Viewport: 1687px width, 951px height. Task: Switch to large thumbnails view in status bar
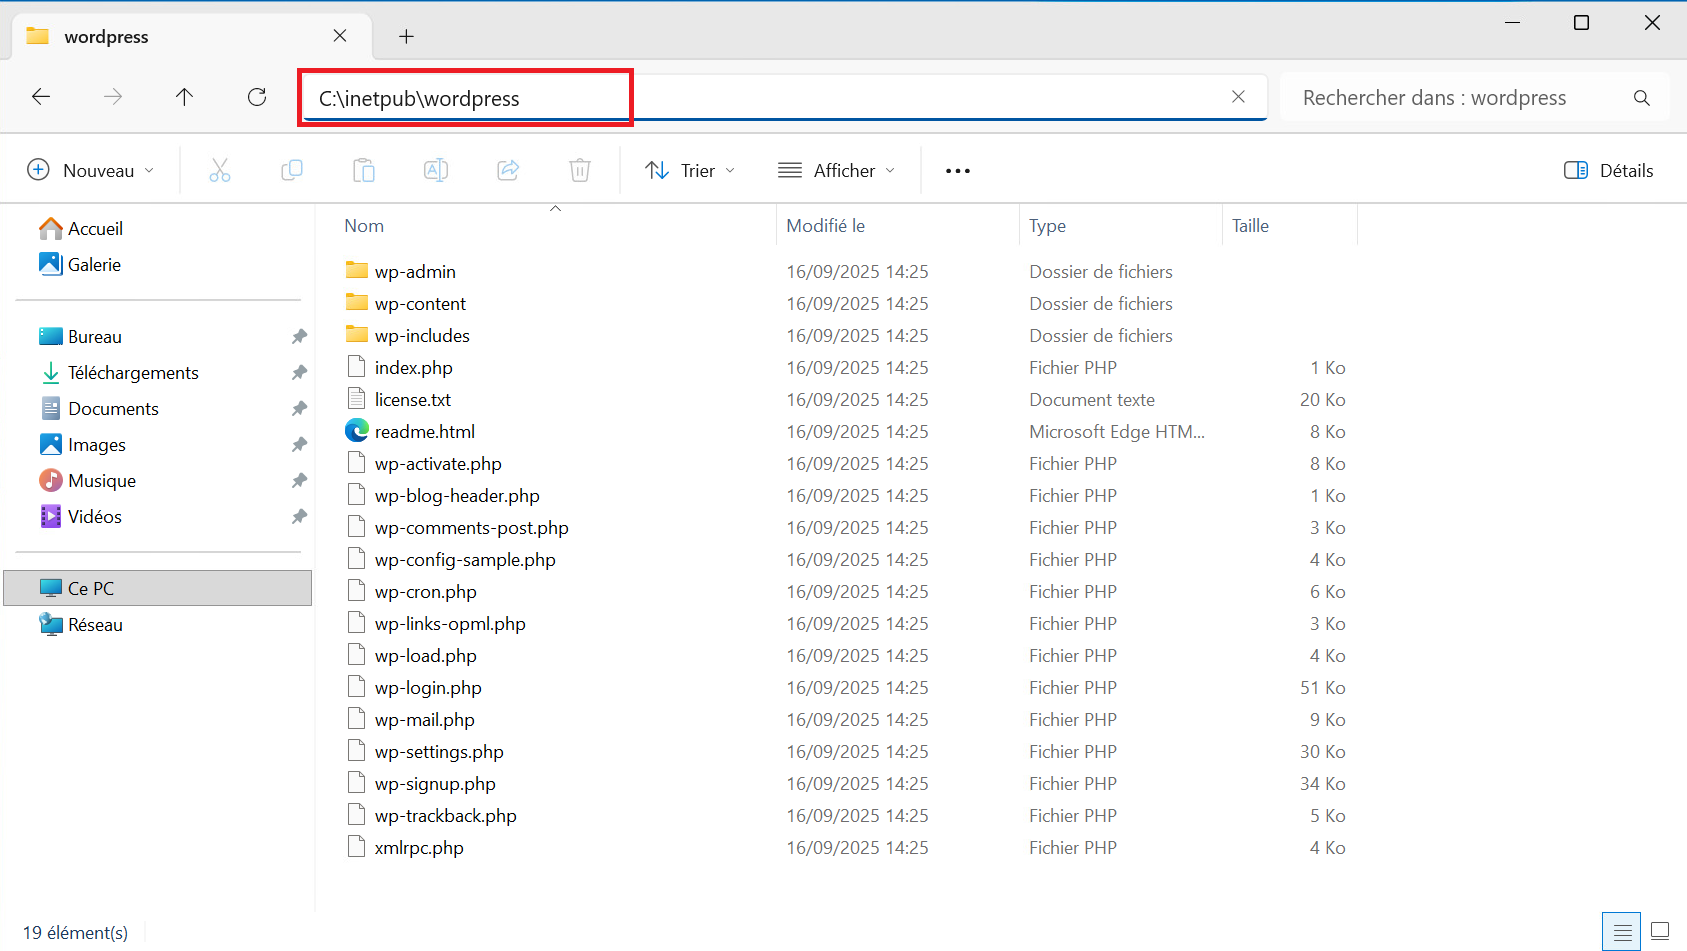click(x=1660, y=932)
